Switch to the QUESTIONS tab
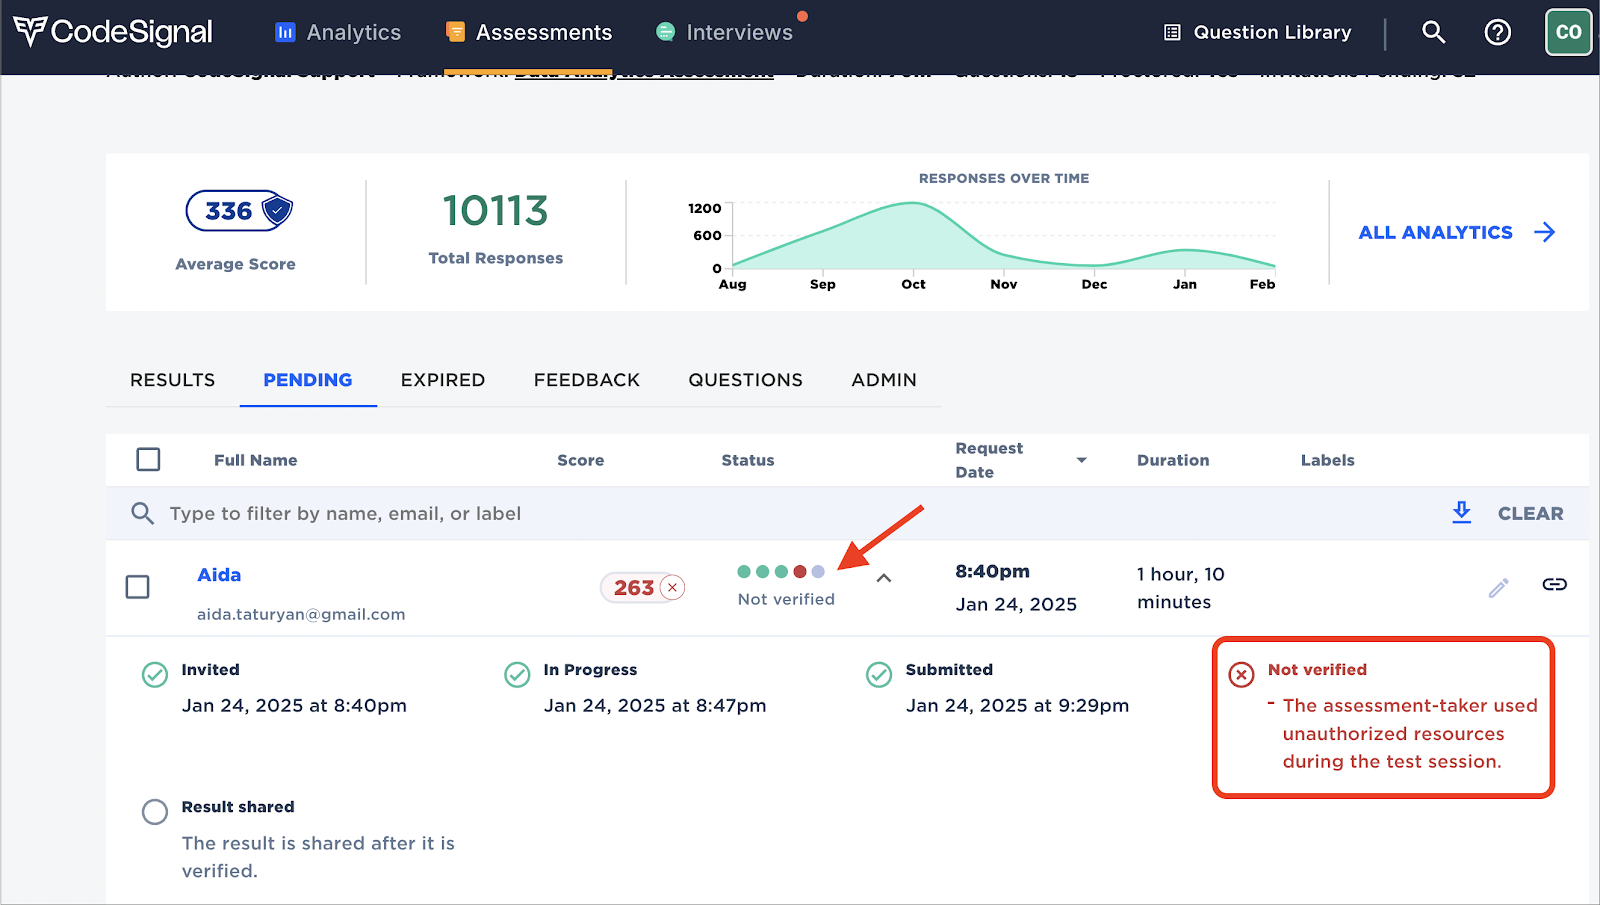This screenshot has width=1600, height=905. 745,380
